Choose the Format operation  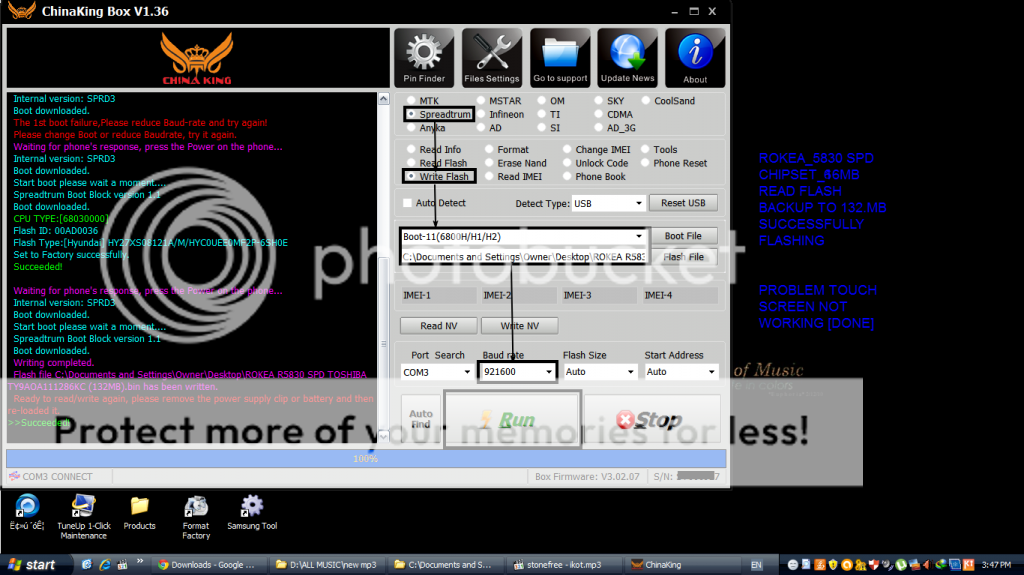coord(489,150)
